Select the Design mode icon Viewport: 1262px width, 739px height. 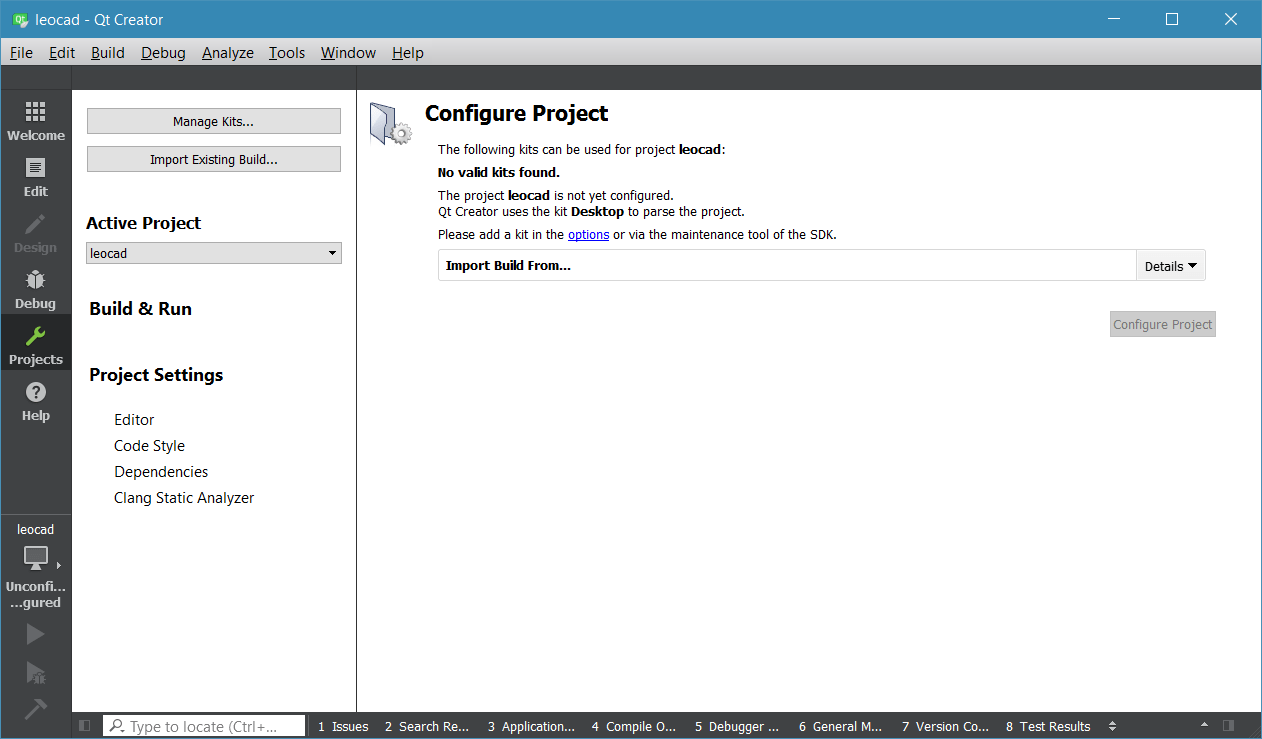coord(36,232)
